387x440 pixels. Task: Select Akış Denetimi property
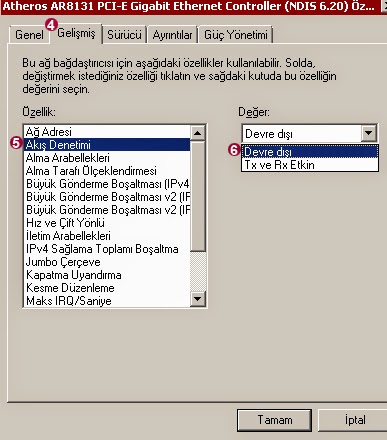pos(107,145)
